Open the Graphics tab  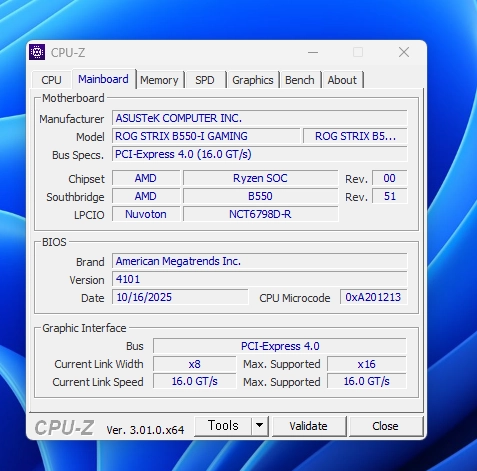point(253,80)
